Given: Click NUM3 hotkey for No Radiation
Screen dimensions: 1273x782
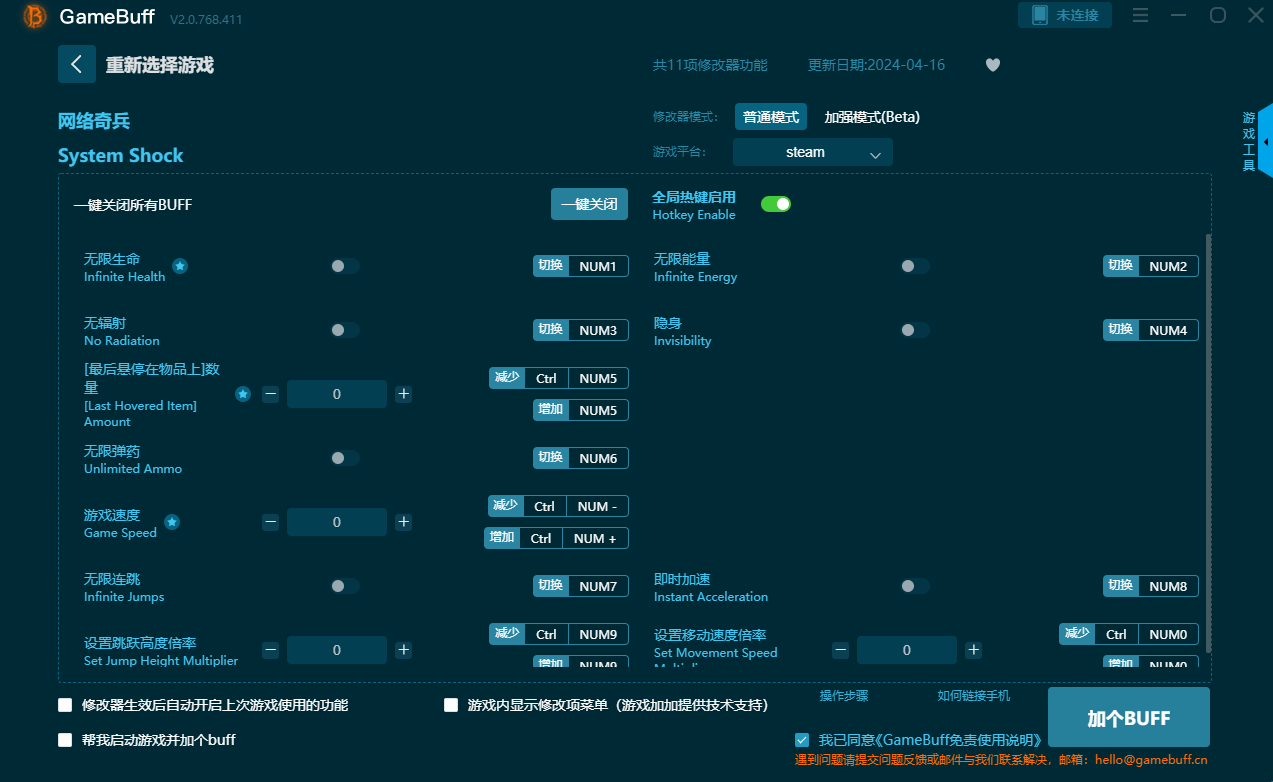Looking at the screenshot, I should [x=598, y=330].
